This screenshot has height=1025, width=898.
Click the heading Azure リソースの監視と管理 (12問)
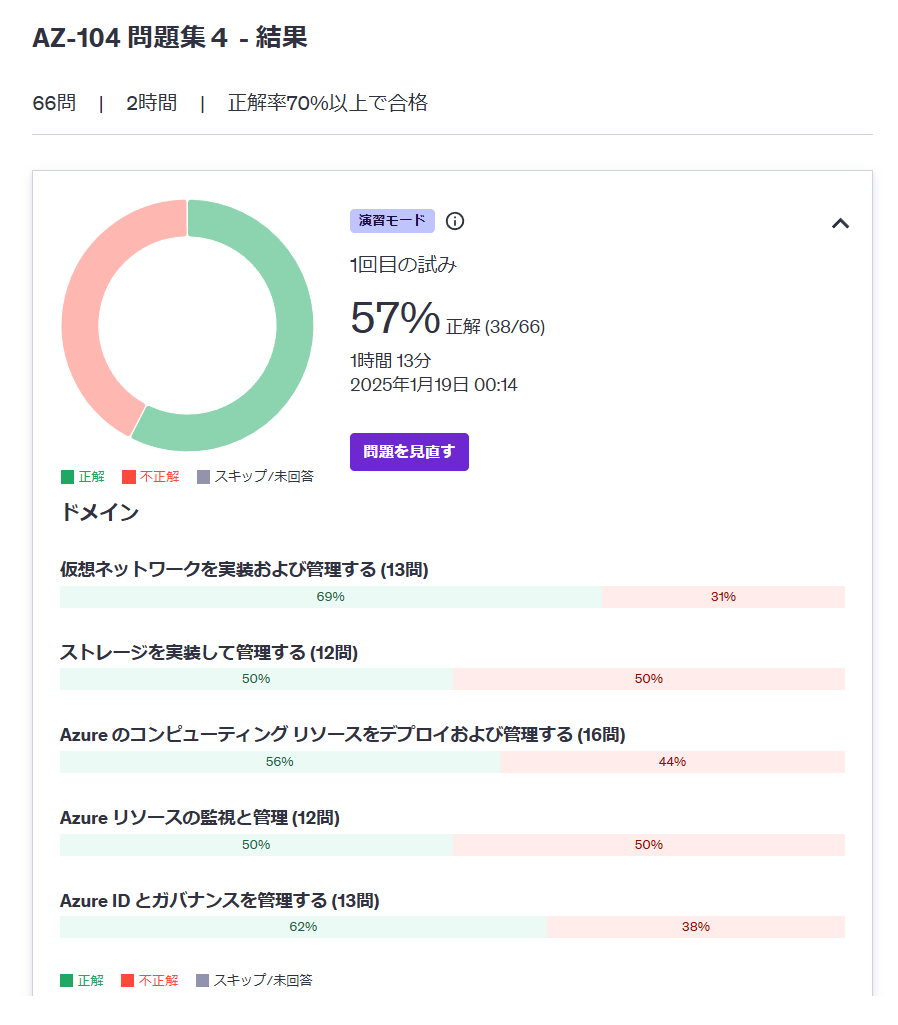coord(199,818)
